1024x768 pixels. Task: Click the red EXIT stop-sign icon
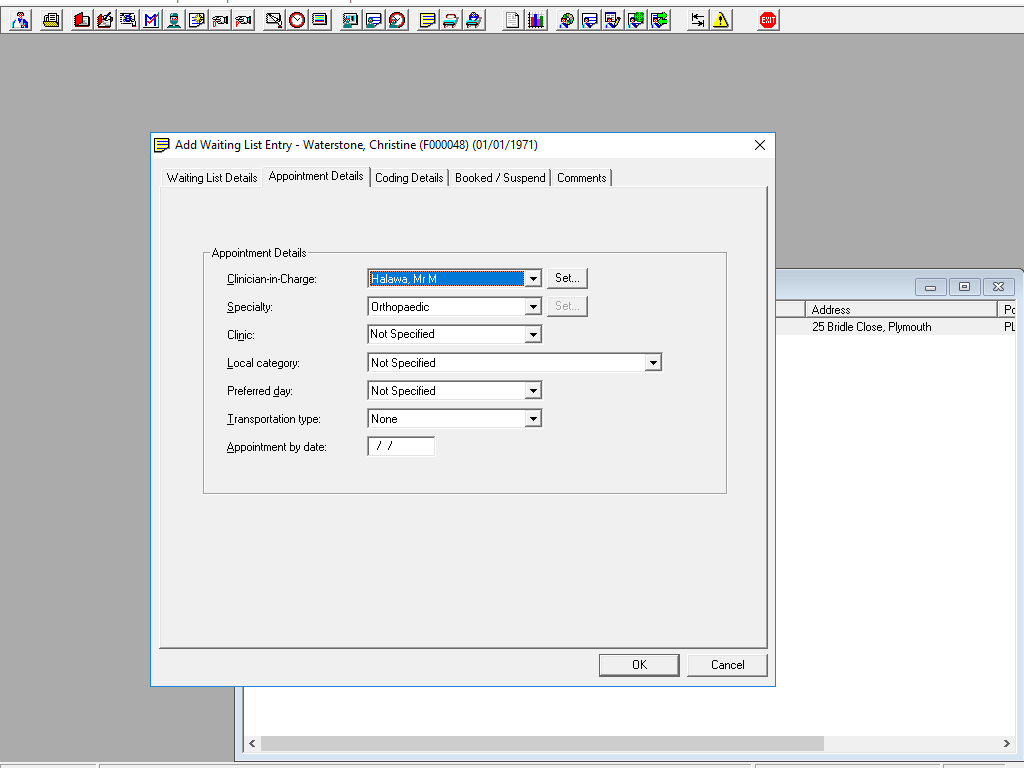pos(768,20)
